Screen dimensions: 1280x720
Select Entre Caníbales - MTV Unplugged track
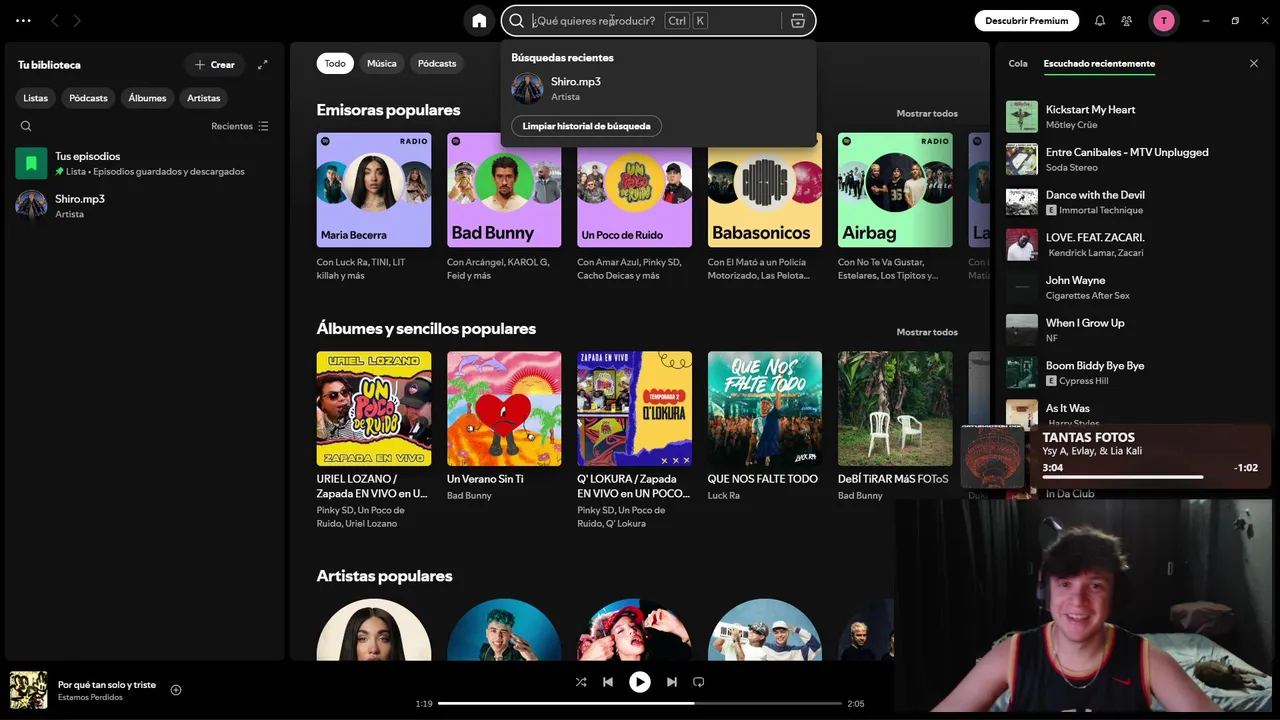[1134, 159]
